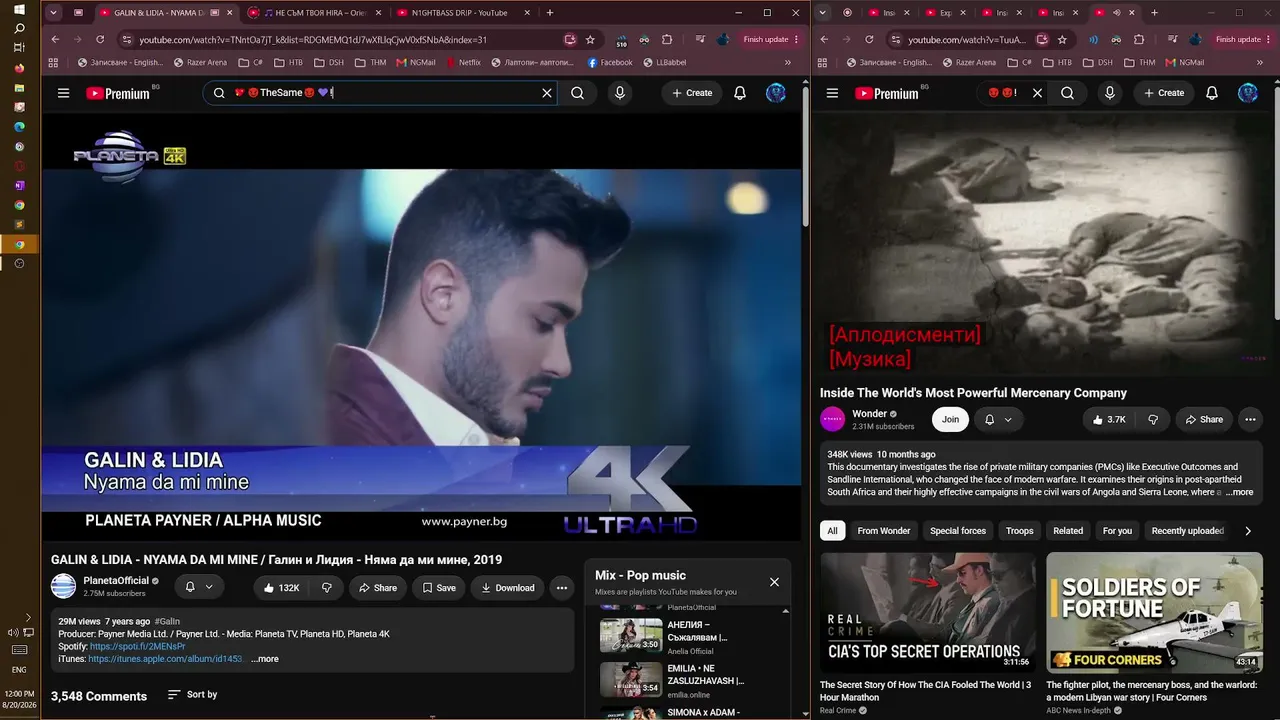Close the Mix - Pop music panel
The image size is (1280, 720).
pyautogui.click(x=774, y=582)
